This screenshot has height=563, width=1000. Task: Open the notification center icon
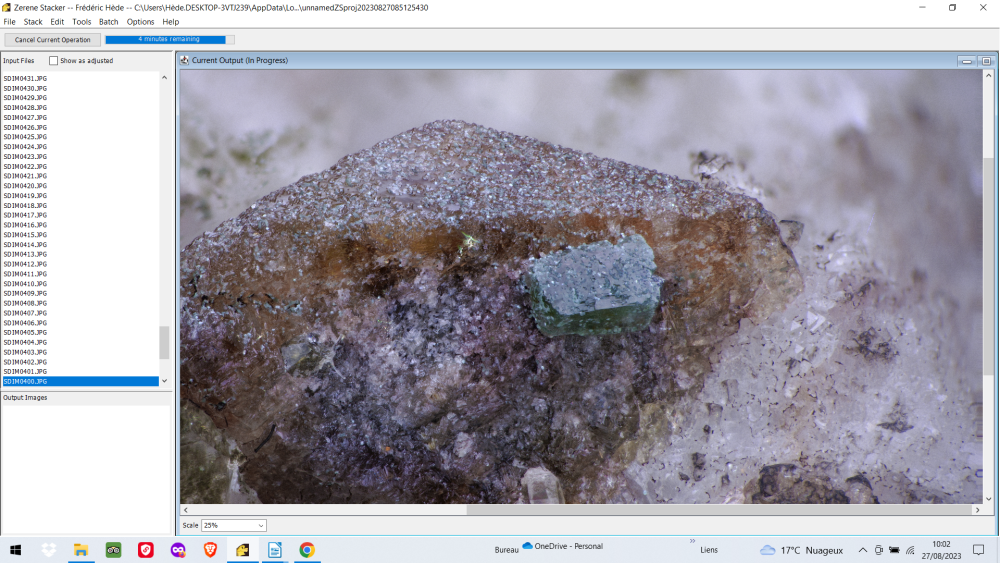tap(978, 550)
